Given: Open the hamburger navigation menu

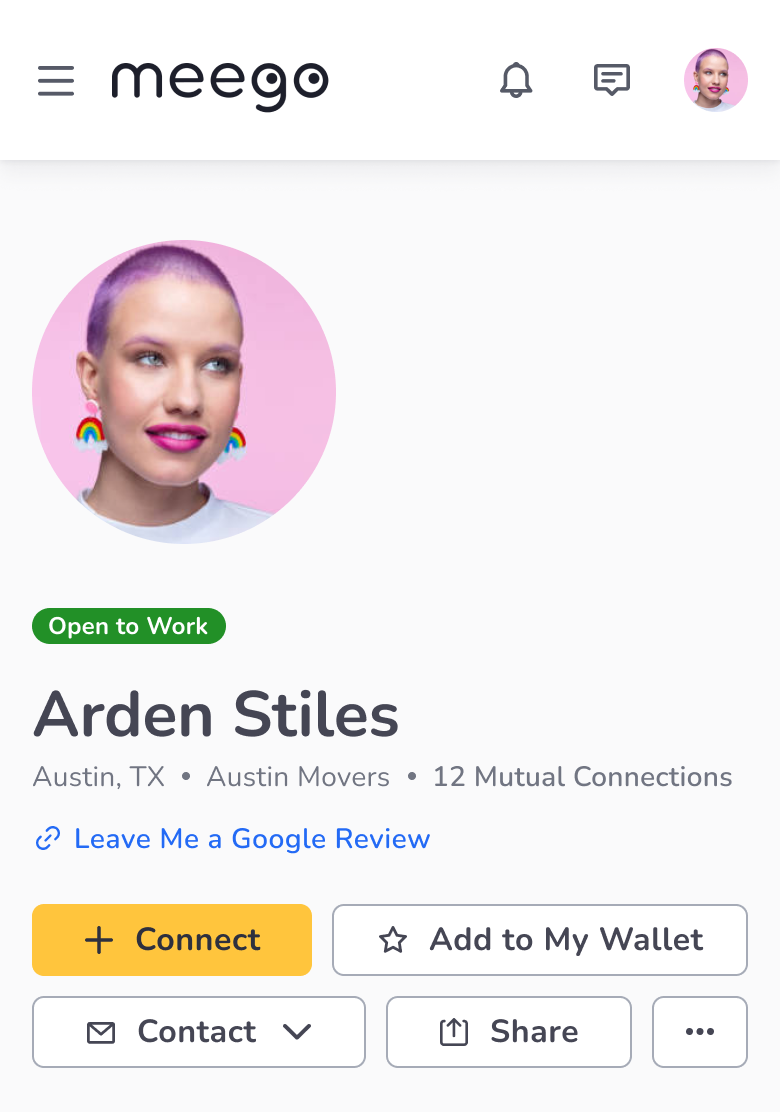Looking at the screenshot, I should pyautogui.click(x=56, y=80).
